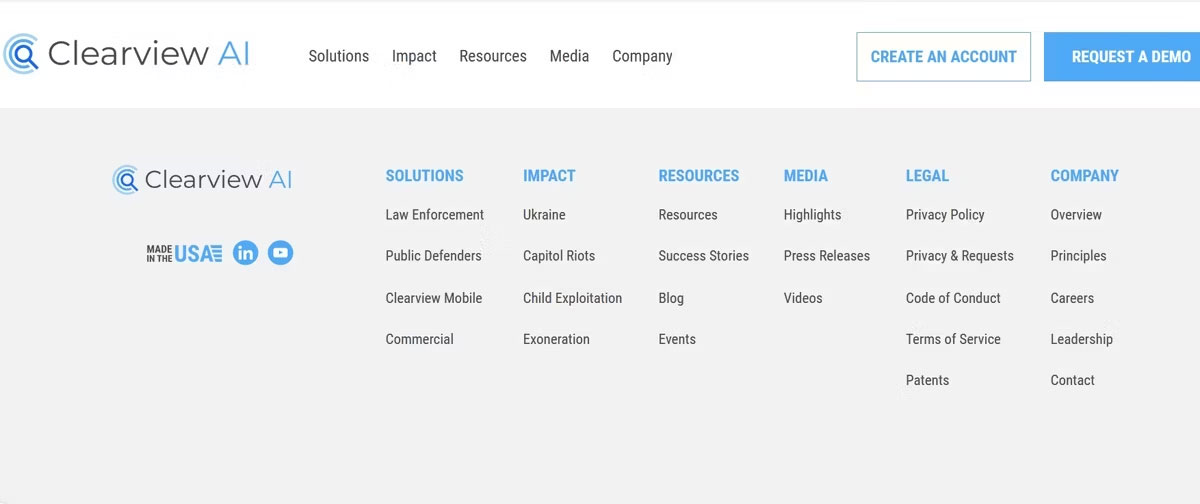Open the LinkedIn icon in footer
The image size is (1200, 504).
tap(245, 253)
